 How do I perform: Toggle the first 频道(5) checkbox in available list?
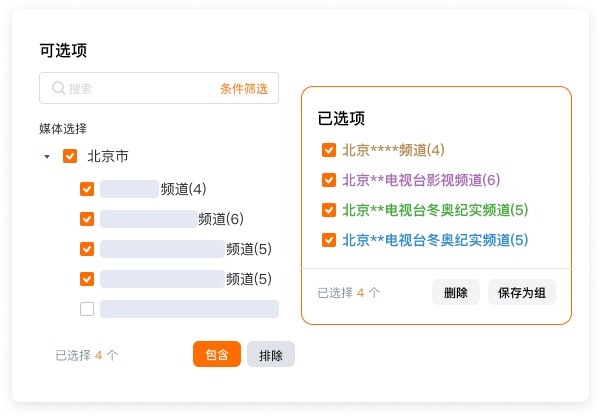point(87,249)
